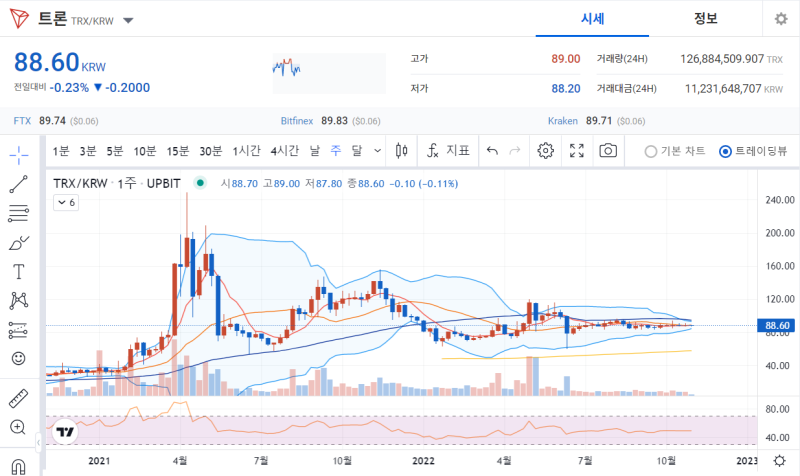Click the 88.60 current price axis label

(778, 325)
